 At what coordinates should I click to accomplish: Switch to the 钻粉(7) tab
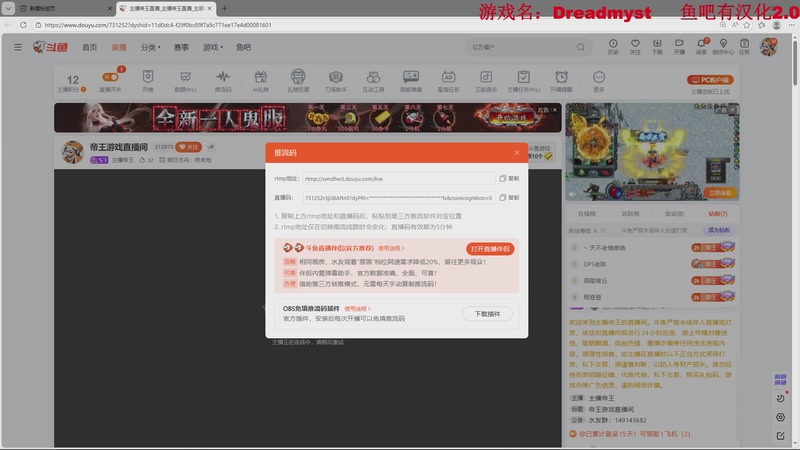[717, 214]
